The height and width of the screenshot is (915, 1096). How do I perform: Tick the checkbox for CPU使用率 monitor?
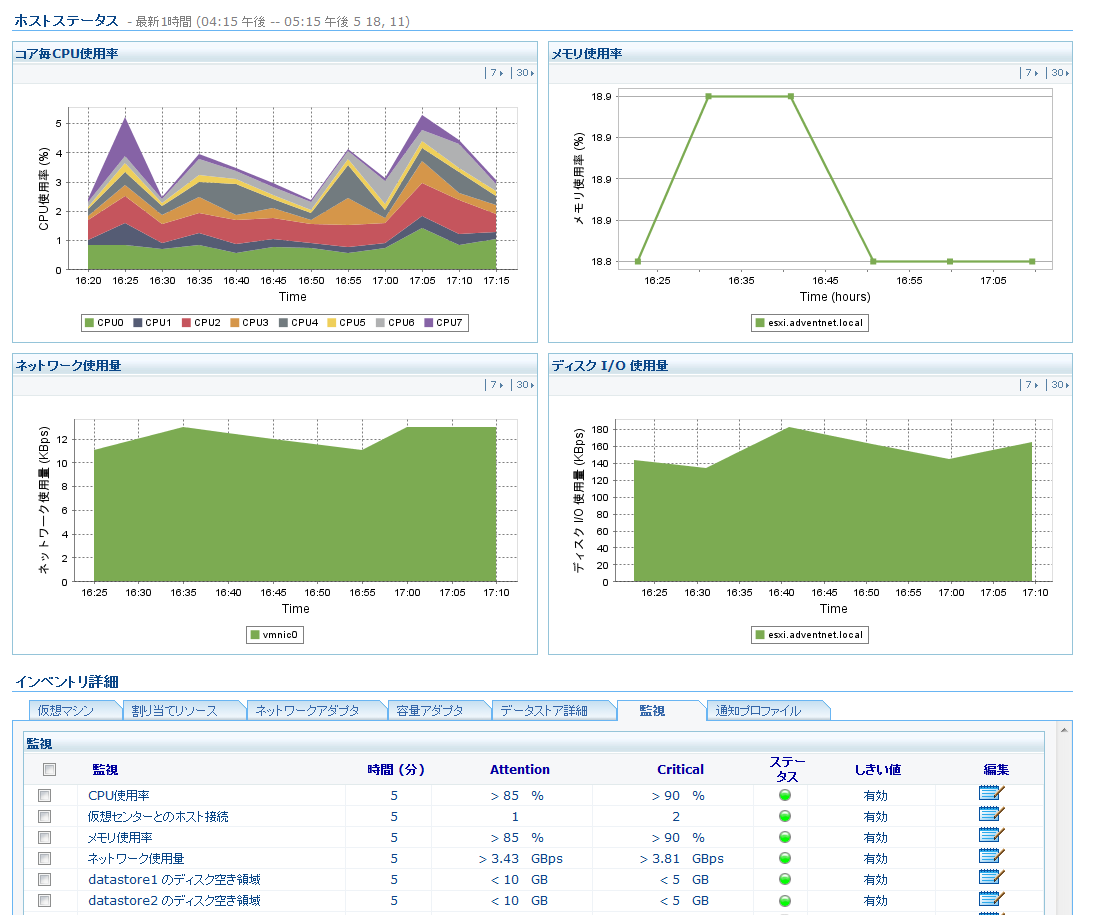tap(44, 795)
